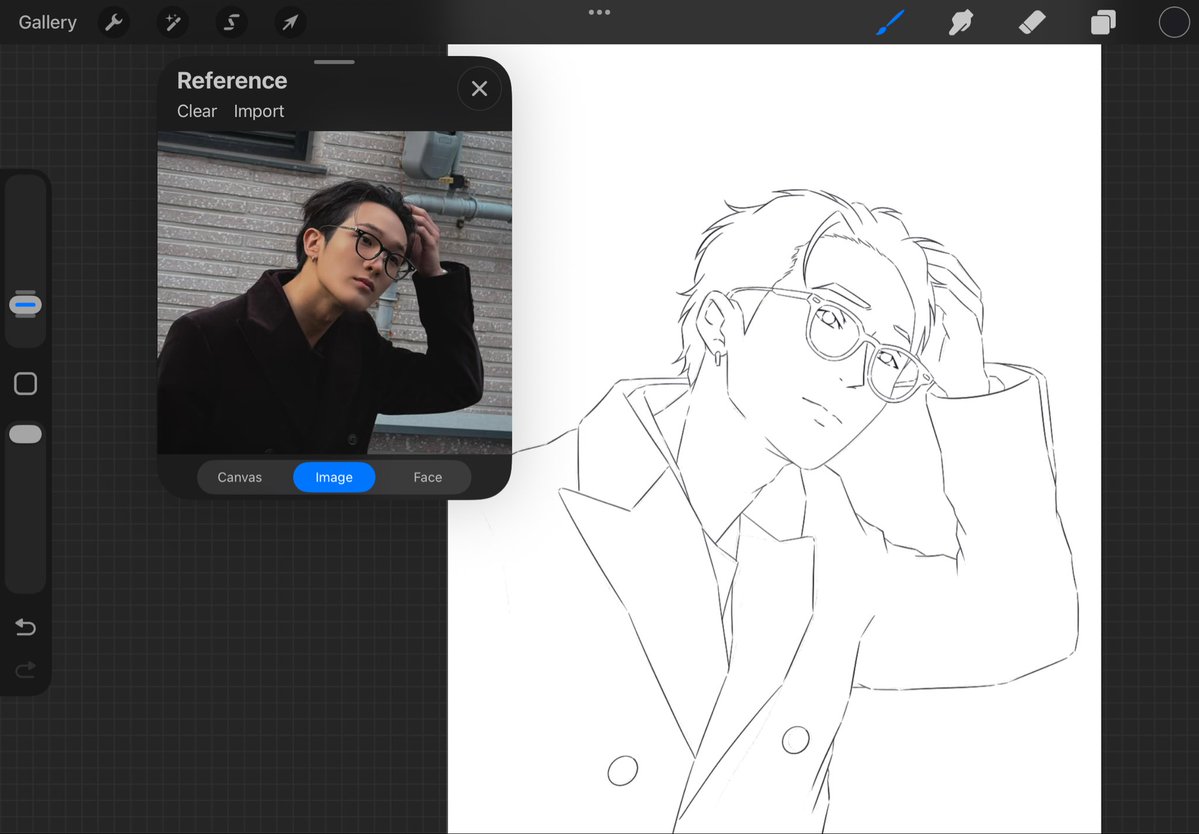Keep Image mode selected in Reference

click(x=334, y=477)
